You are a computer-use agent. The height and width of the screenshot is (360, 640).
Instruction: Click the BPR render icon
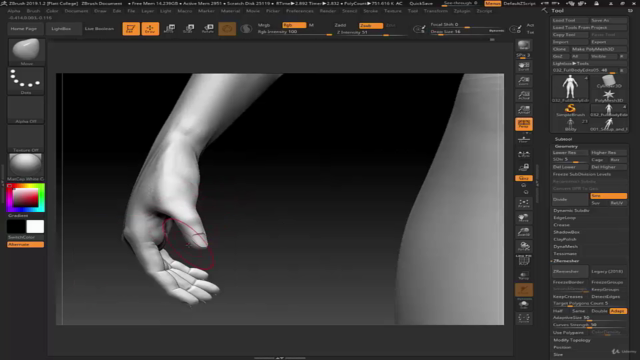point(524,45)
